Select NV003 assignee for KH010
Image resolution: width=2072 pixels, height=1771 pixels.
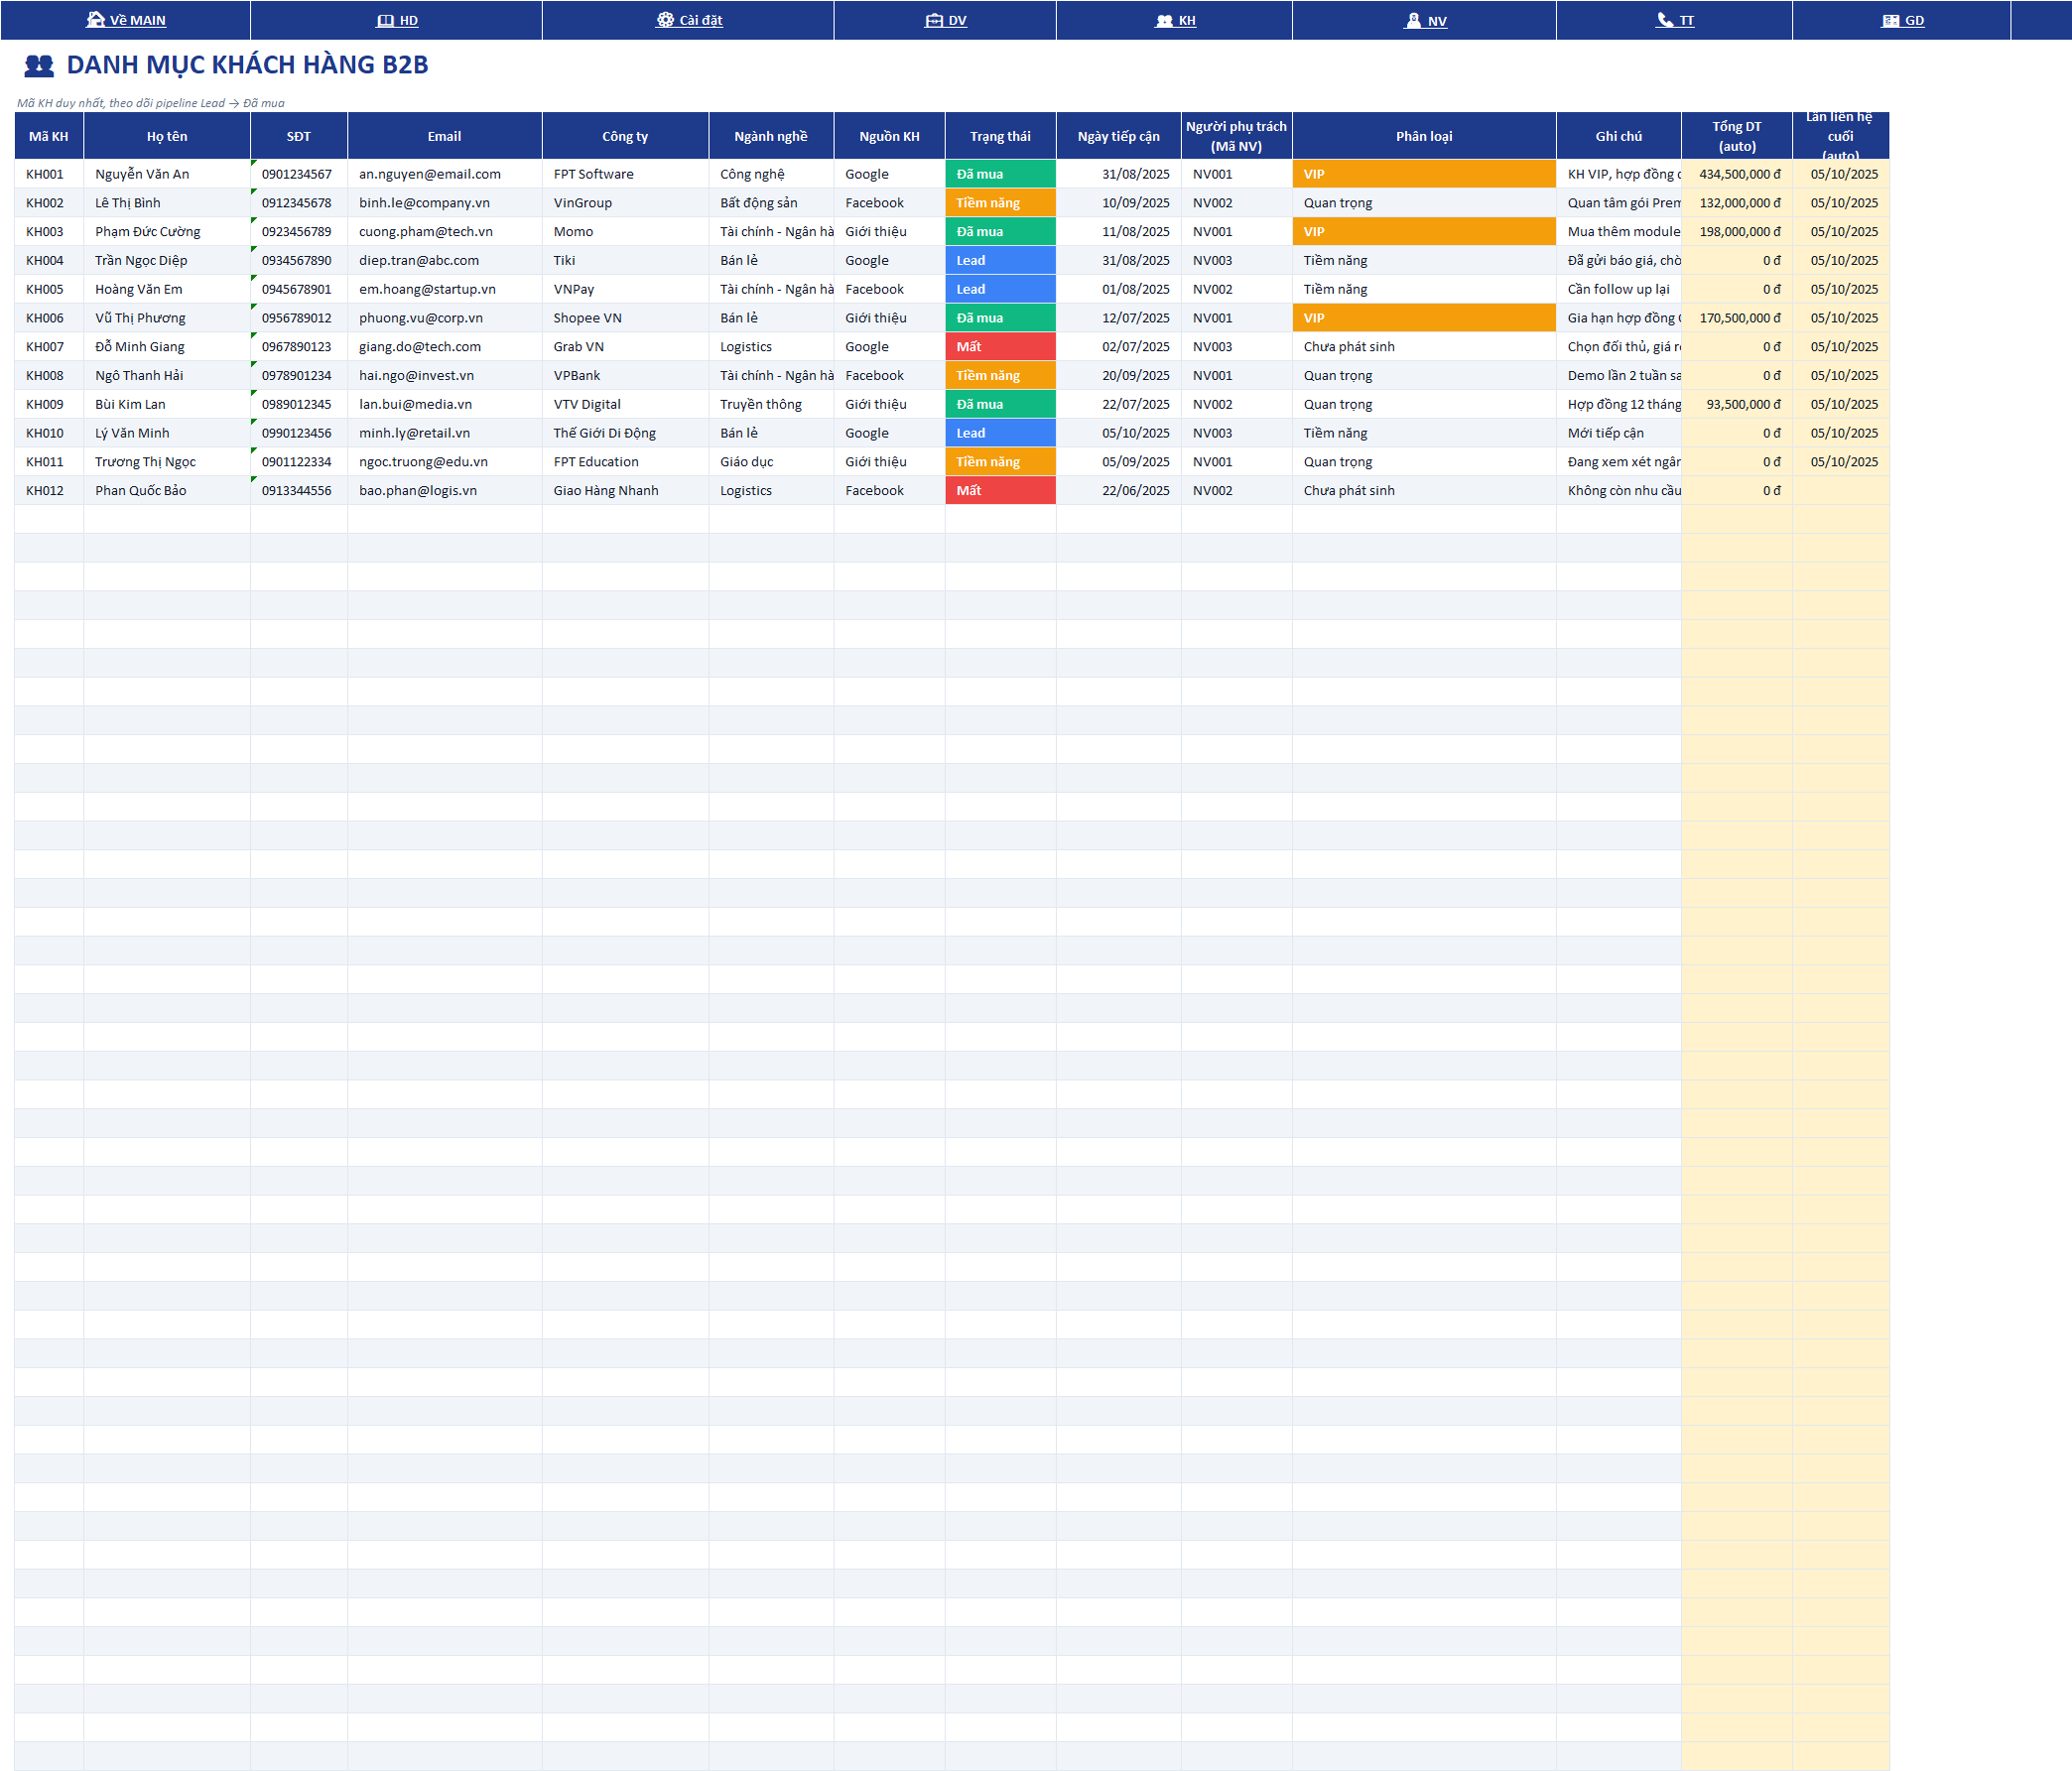[x=1236, y=433]
